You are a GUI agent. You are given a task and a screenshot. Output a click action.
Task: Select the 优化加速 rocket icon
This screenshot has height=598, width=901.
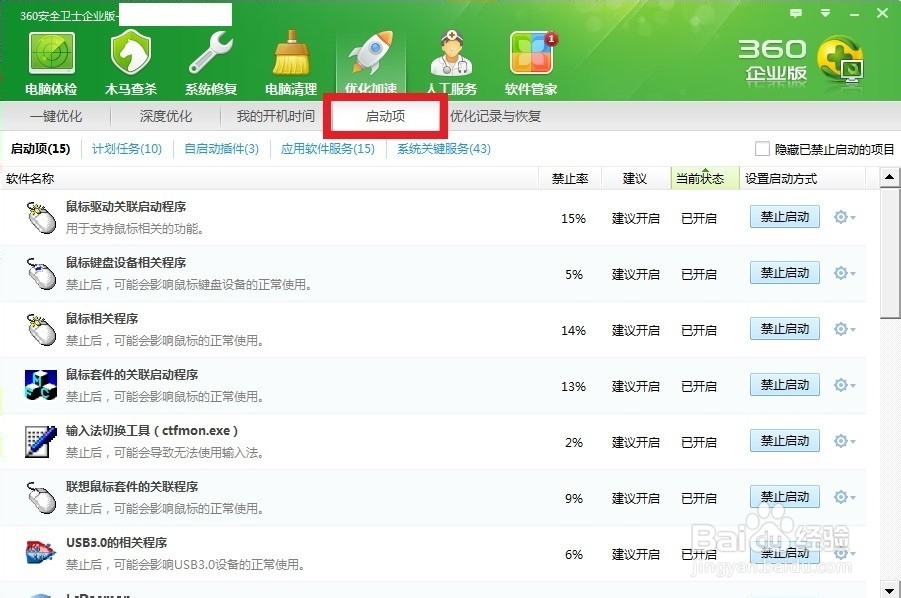click(370, 55)
